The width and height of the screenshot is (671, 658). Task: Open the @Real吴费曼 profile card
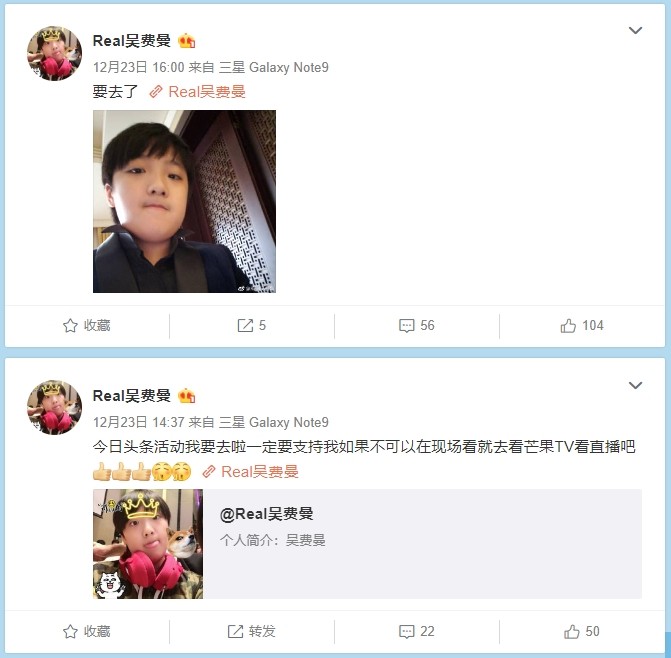pyautogui.click(x=367, y=544)
